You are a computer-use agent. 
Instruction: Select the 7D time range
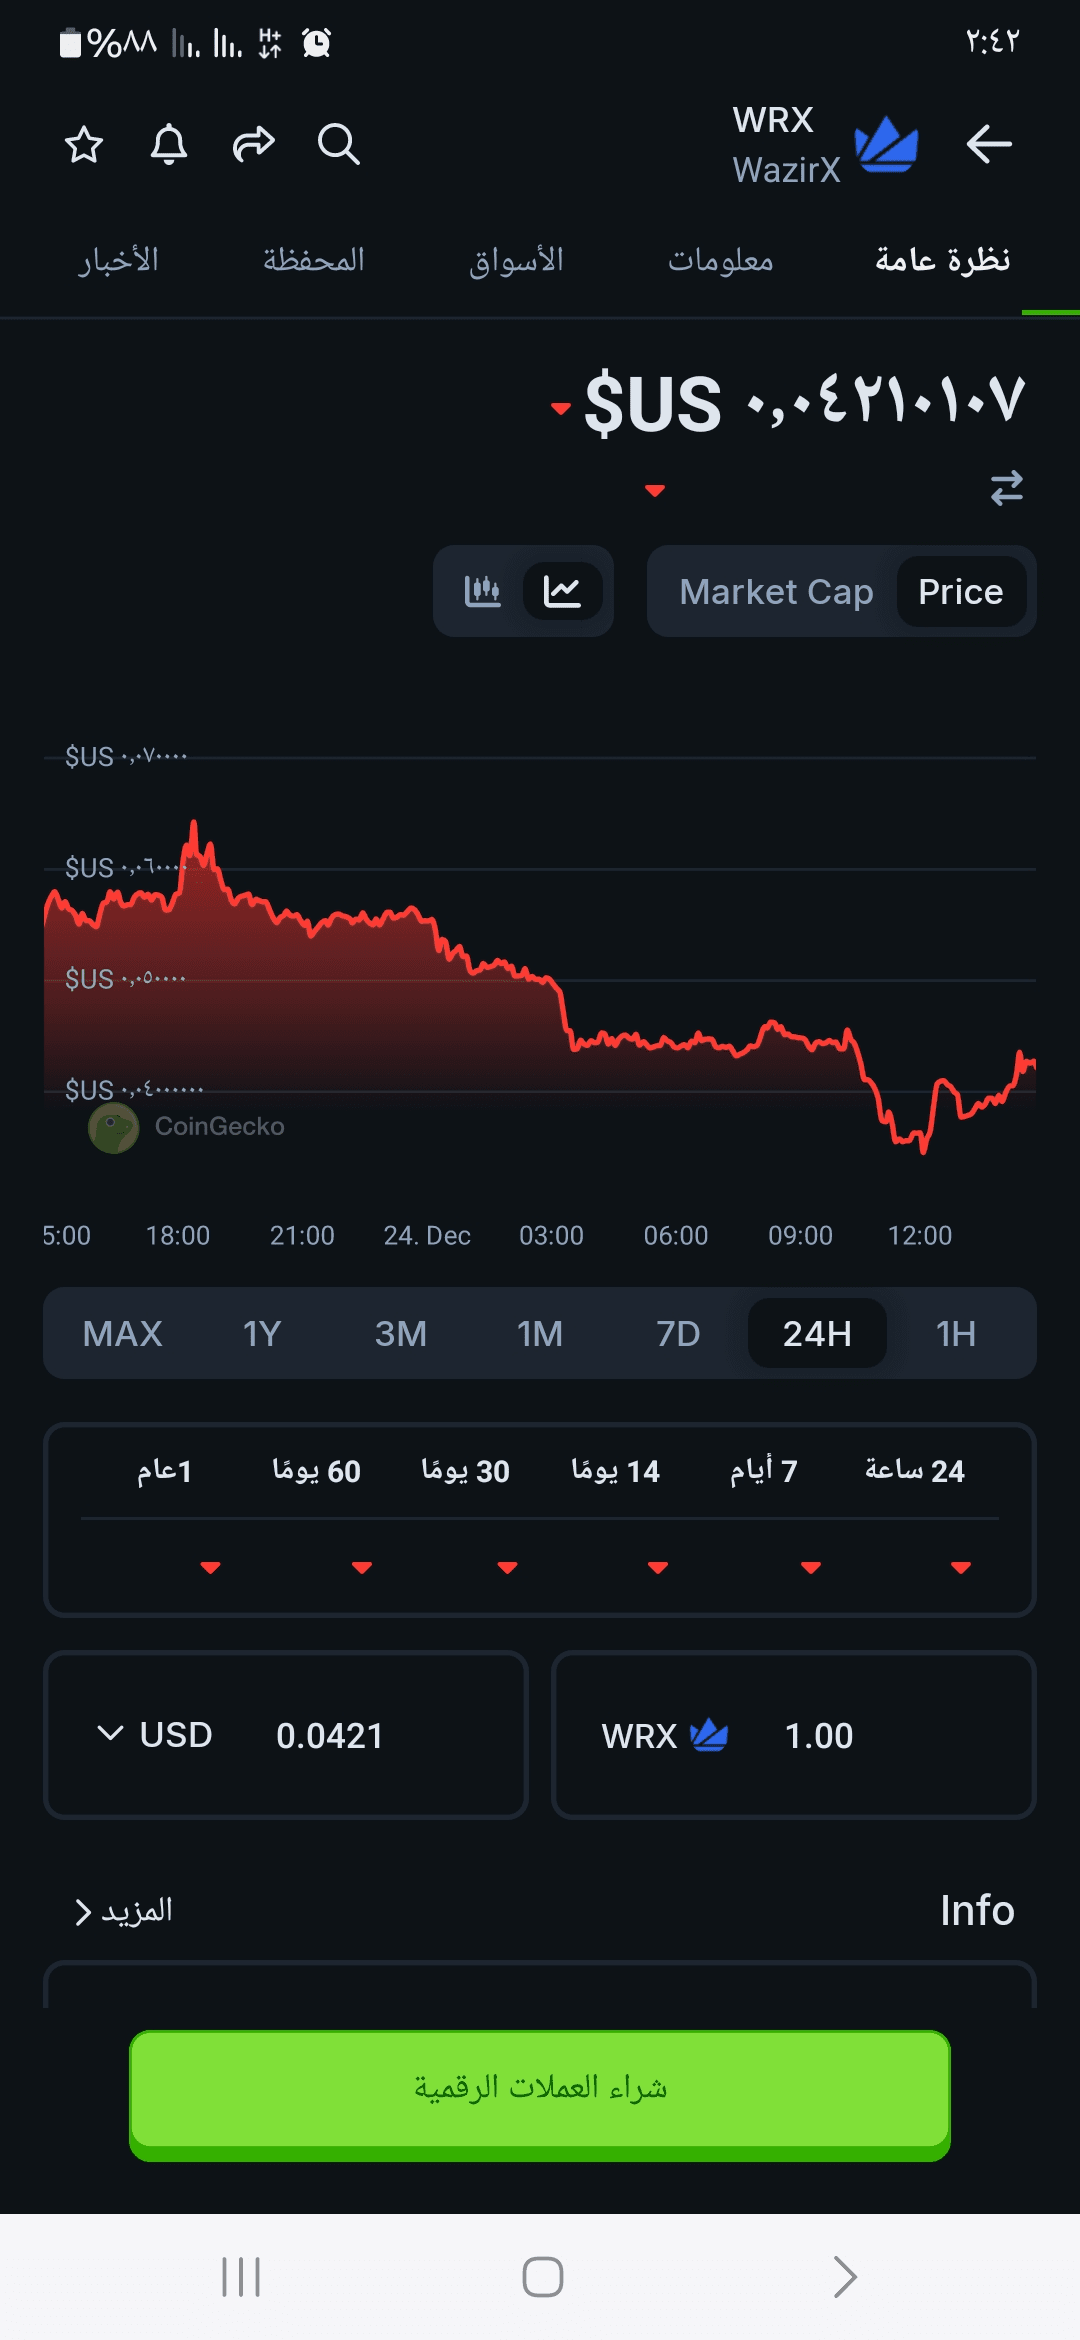pos(678,1334)
